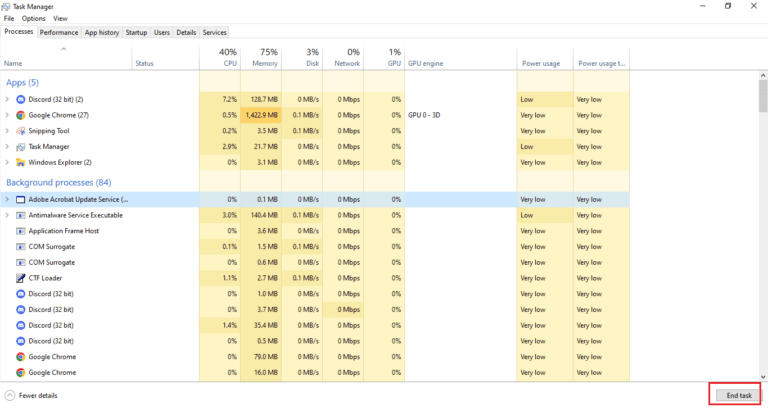Select the Application Frame Host process name

(64, 231)
